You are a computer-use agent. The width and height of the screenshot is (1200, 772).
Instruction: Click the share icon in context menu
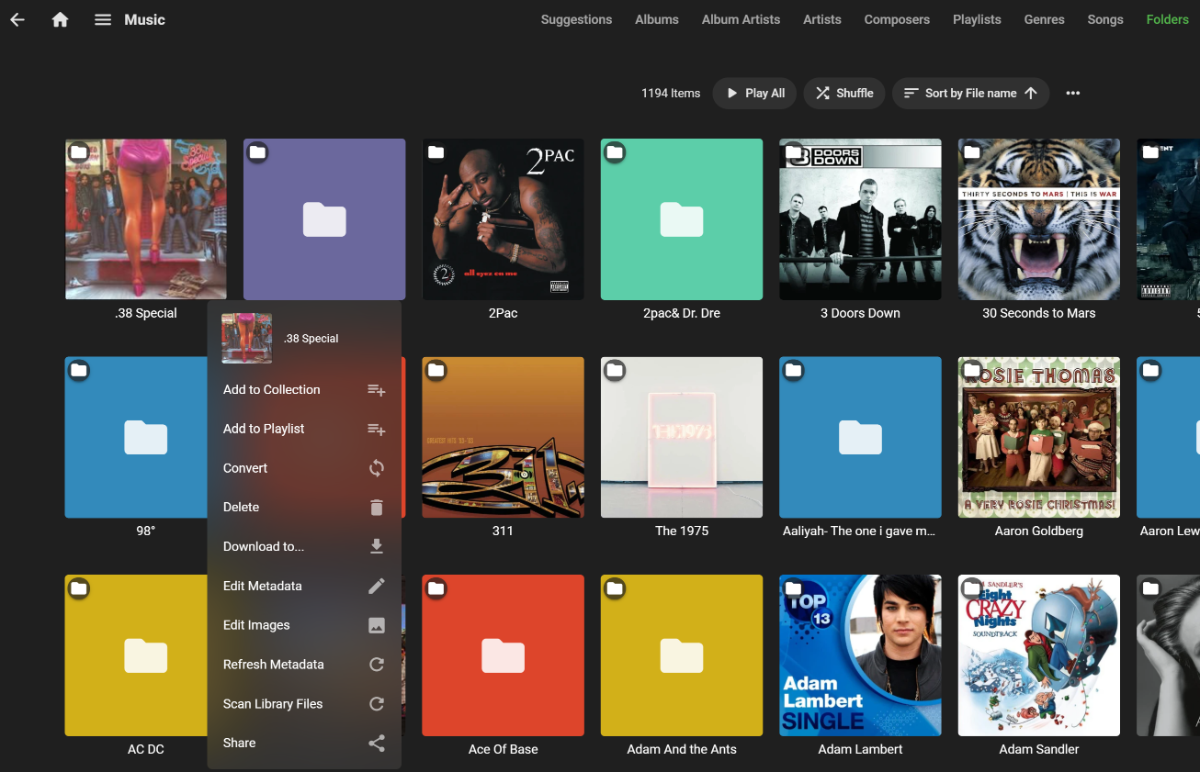point(376,743)
